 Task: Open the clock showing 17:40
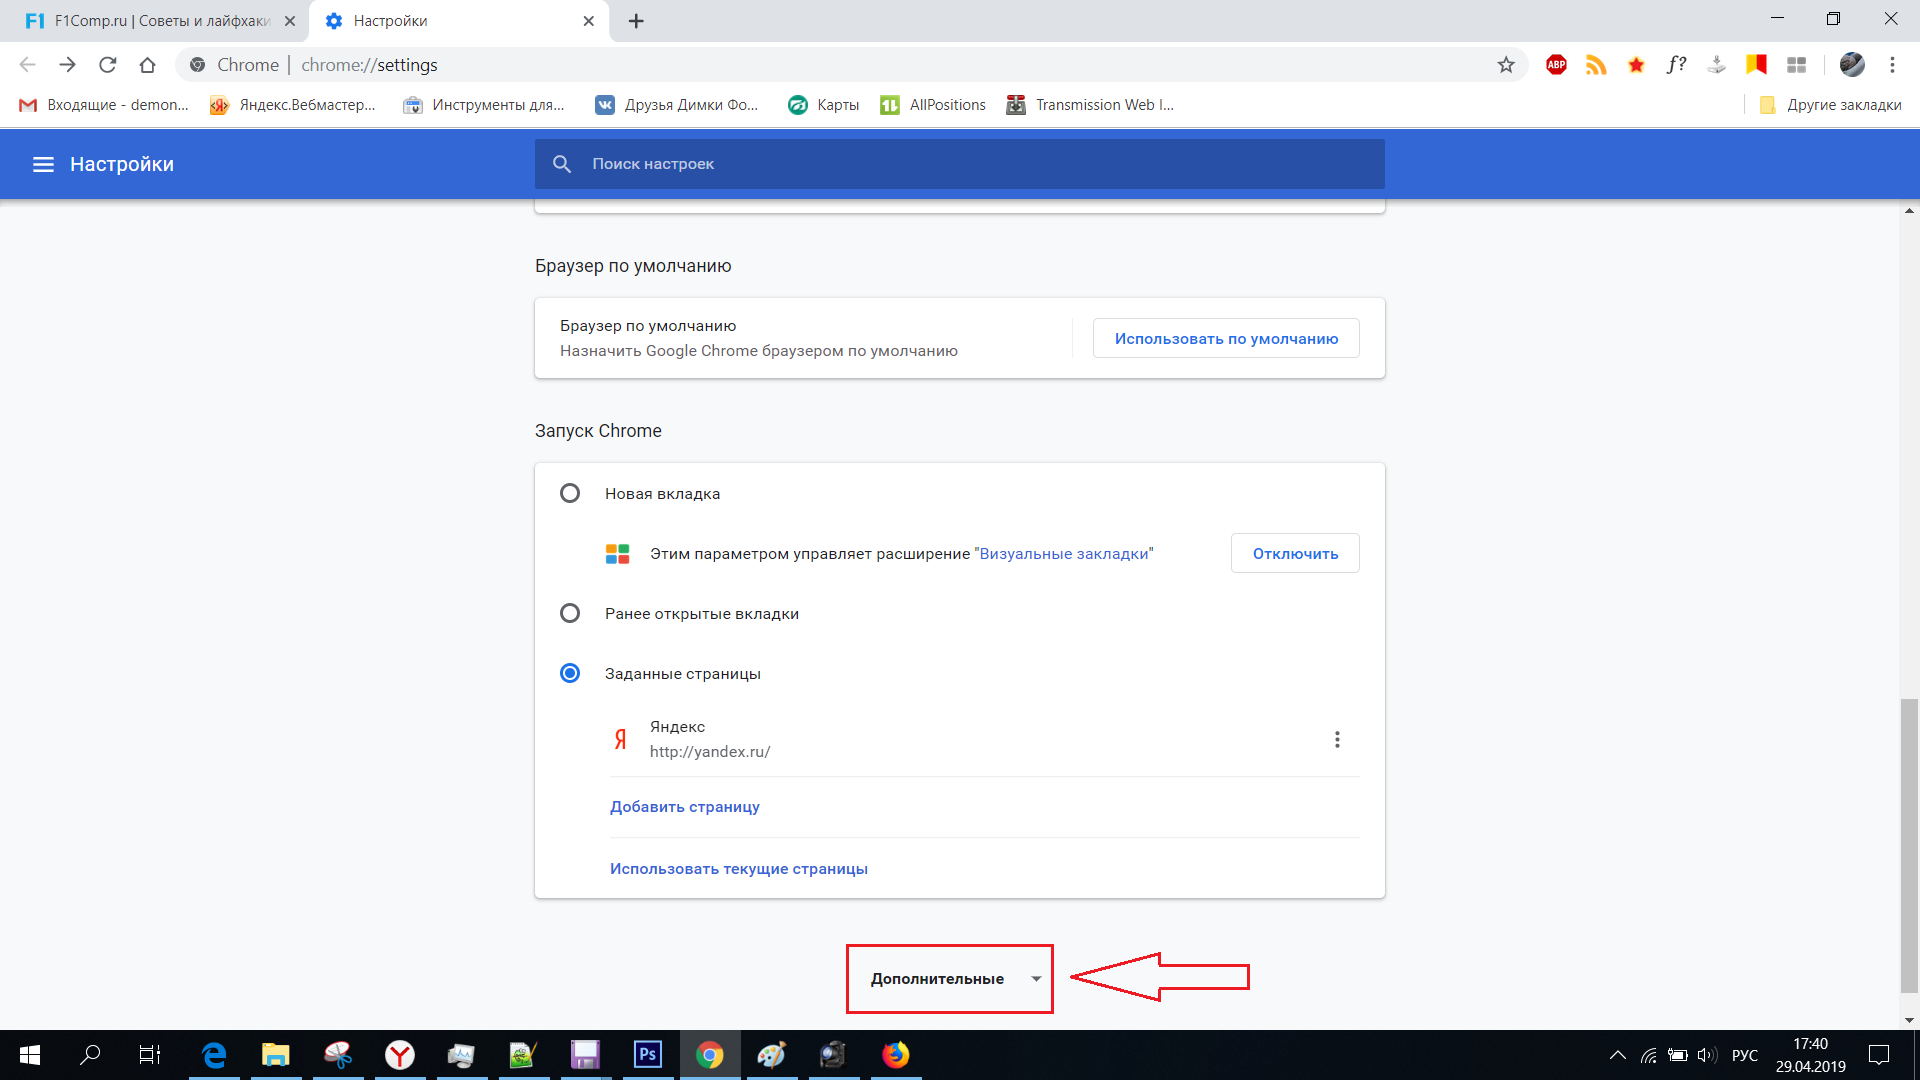click(x=1810, y=1044)
